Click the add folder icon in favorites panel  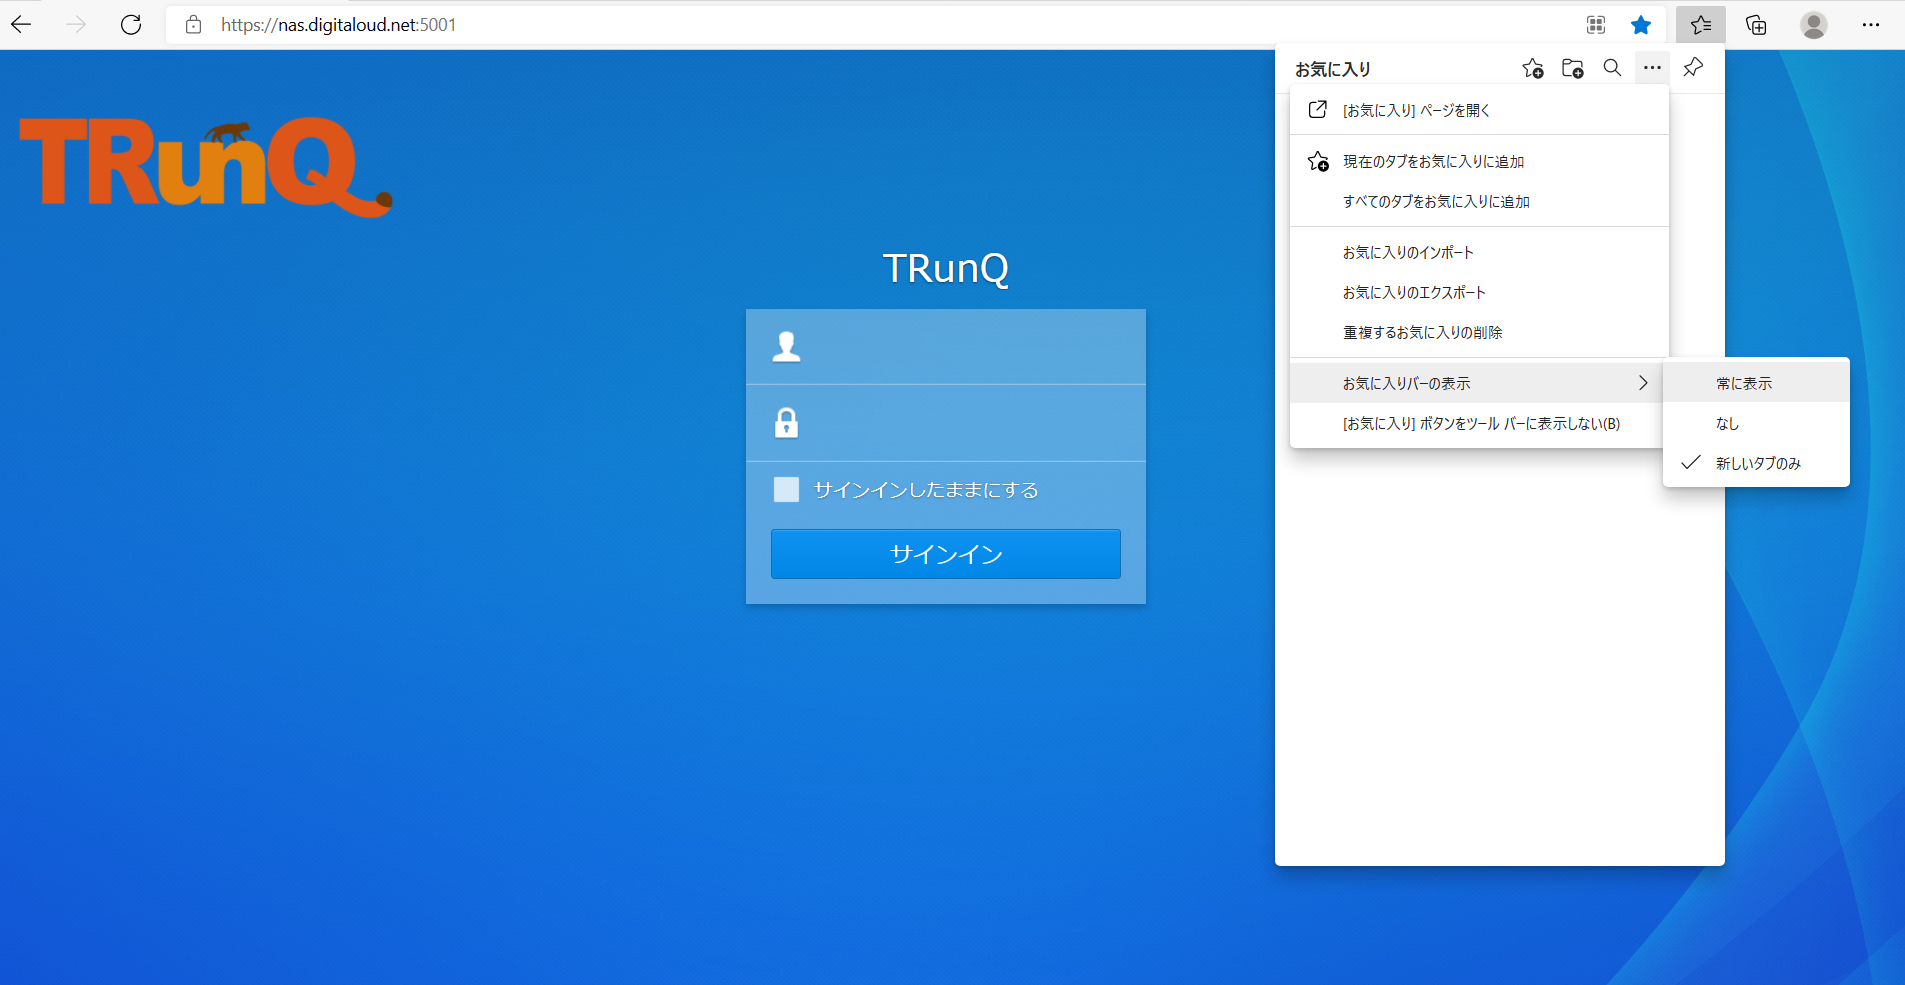click(1572, 68)
